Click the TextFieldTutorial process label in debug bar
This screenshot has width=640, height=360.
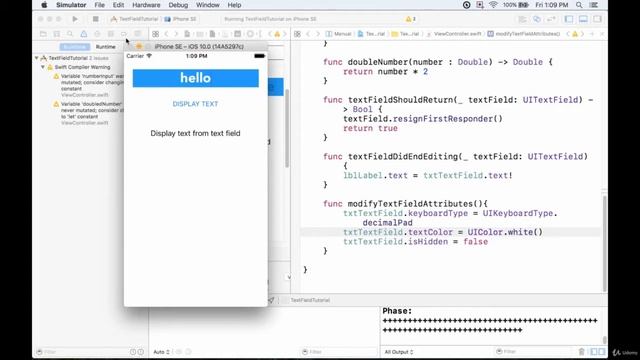[310, 300]
